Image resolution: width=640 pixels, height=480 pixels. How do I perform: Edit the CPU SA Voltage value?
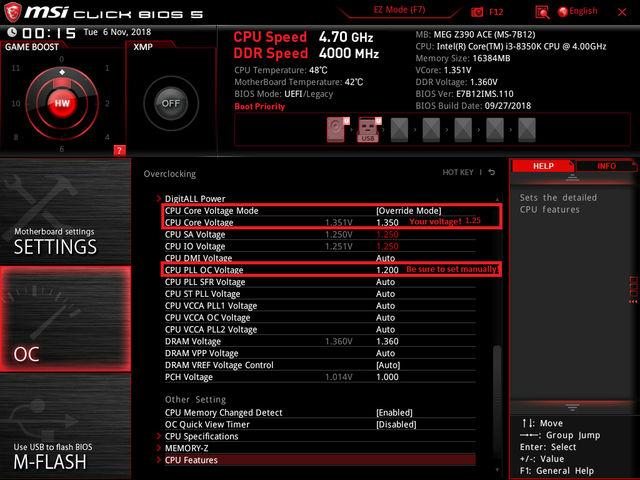(x=387, y=234)
